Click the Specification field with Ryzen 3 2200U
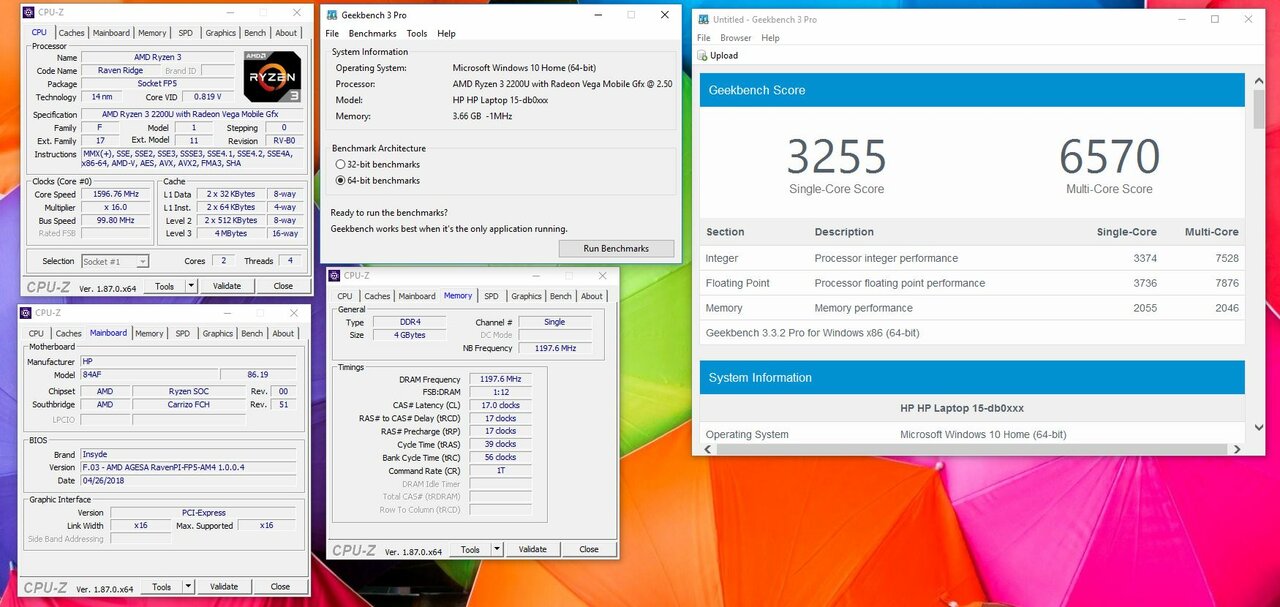 pos(192,114)
